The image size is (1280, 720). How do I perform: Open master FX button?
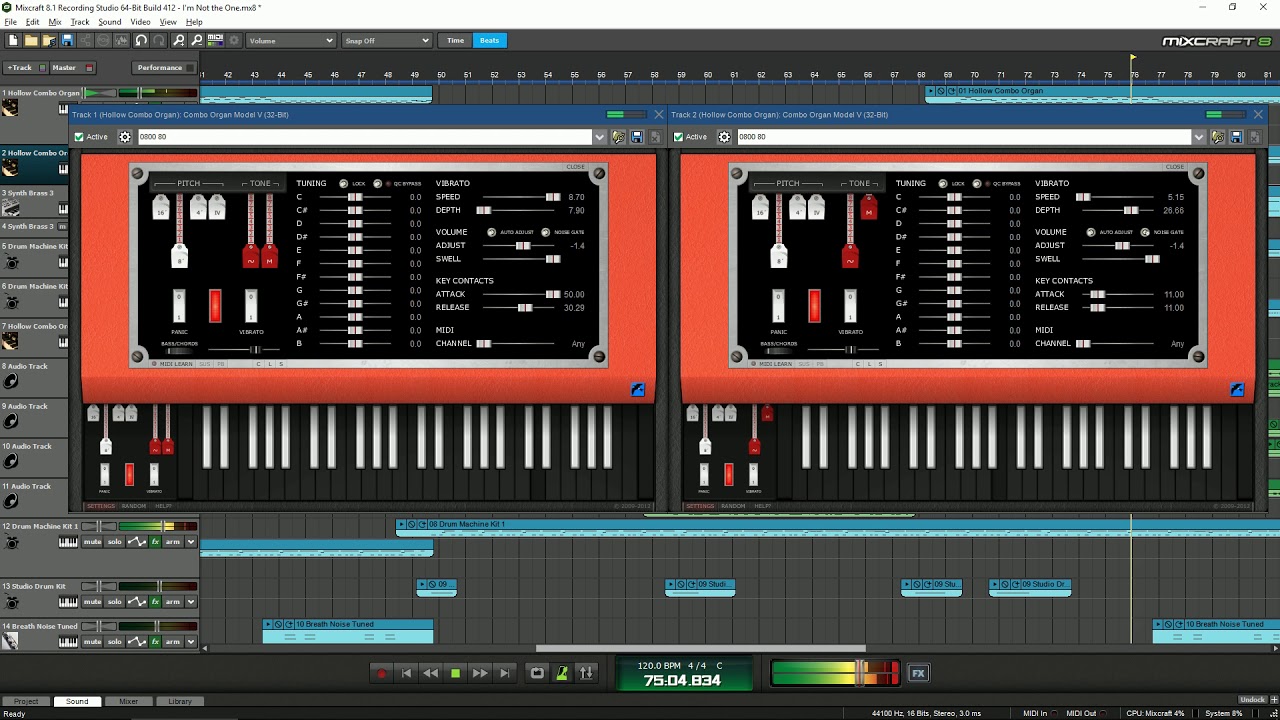pyautogui.click(x=918, y=673)
